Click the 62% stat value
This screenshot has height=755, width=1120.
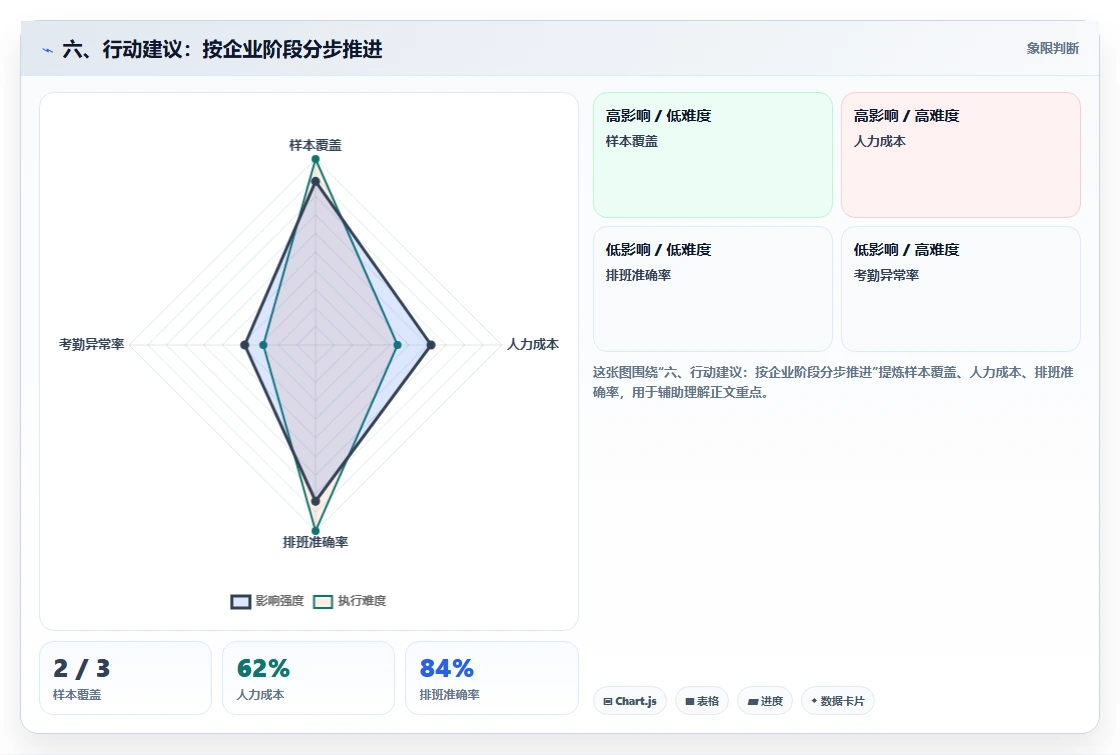click(263, 669)
